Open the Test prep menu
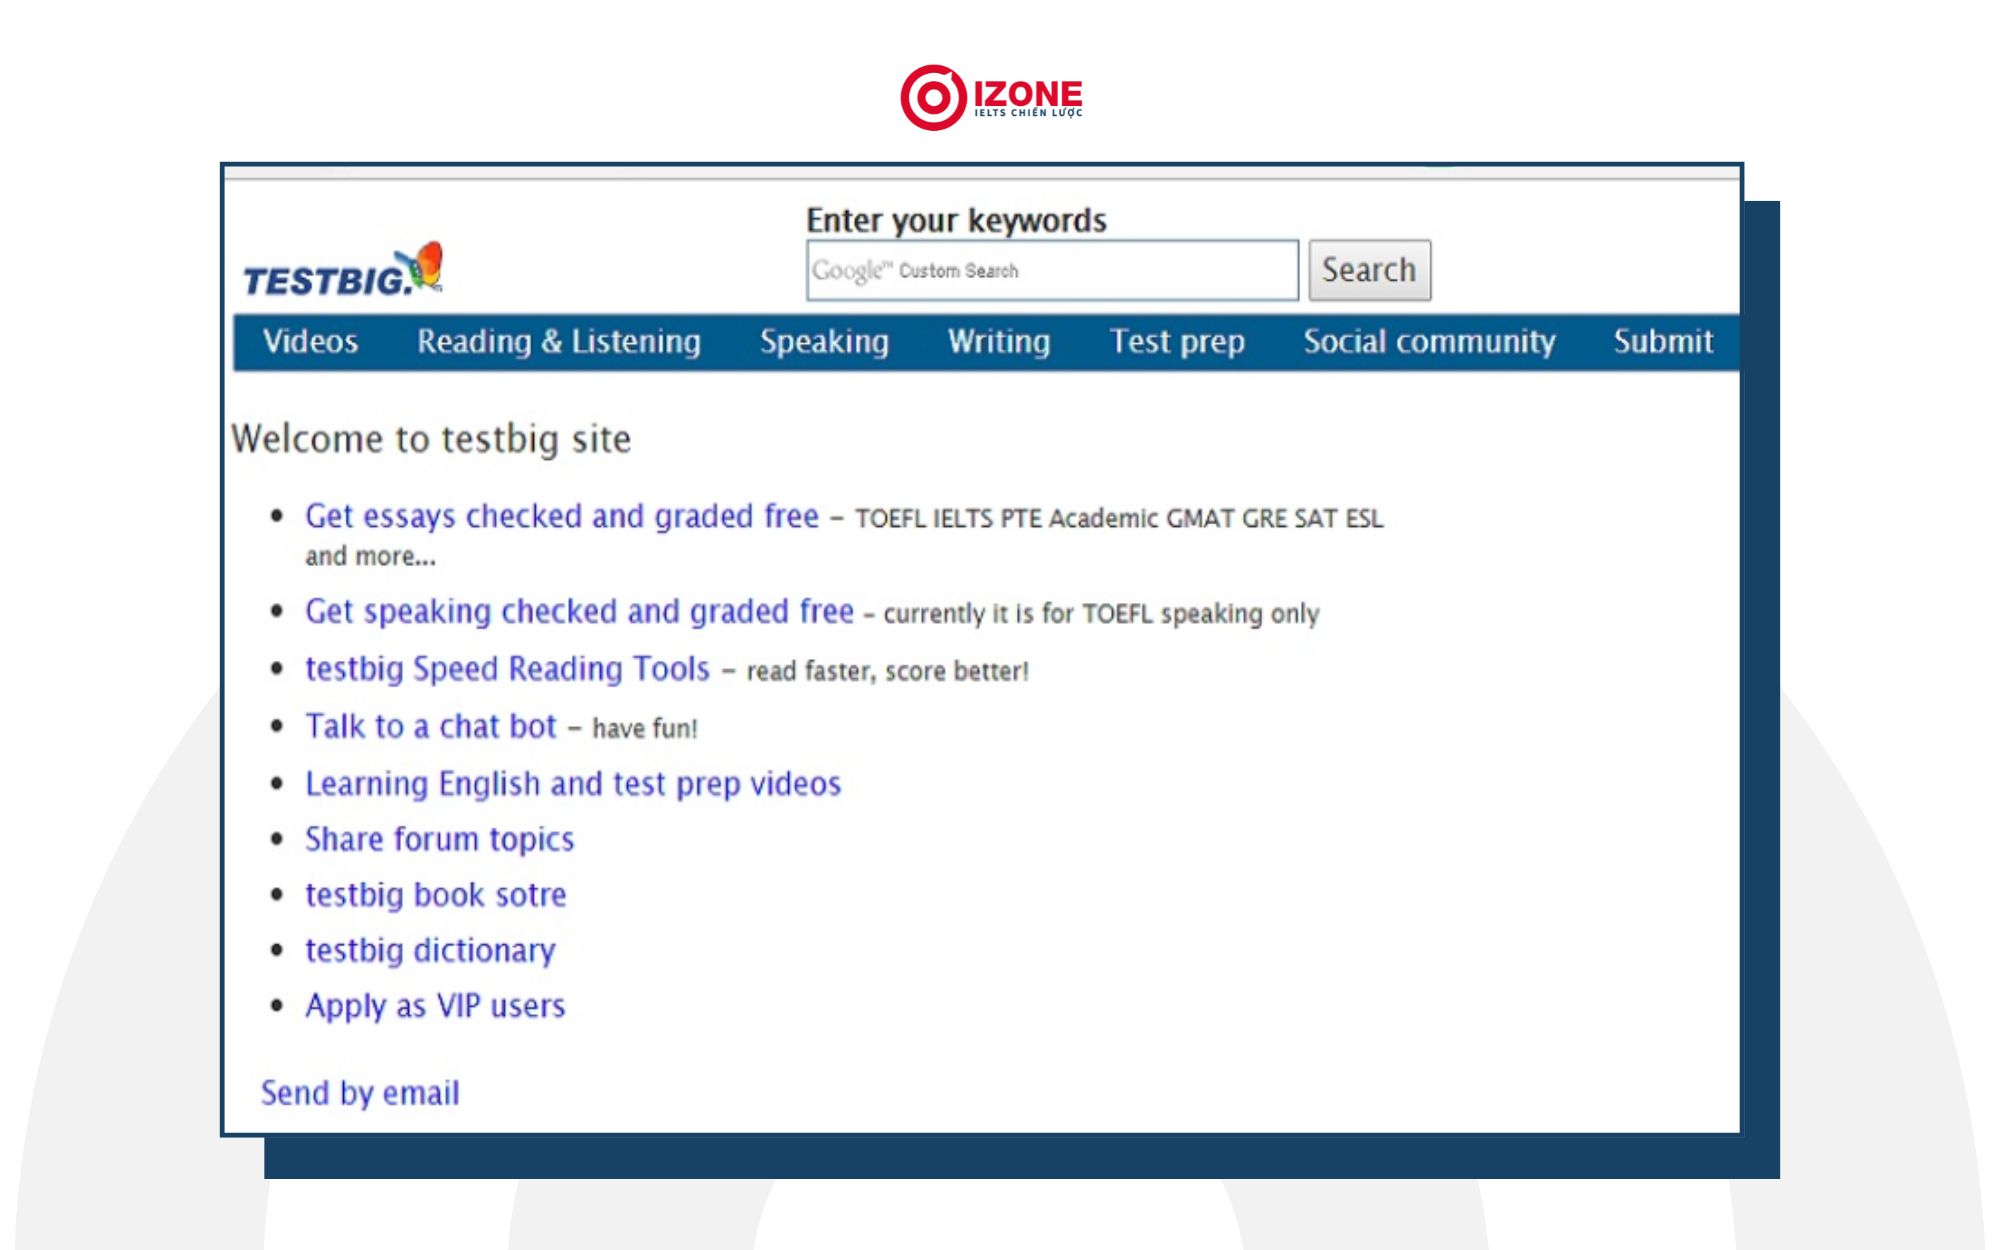2000x1250 pixels. coord(1177,342)
